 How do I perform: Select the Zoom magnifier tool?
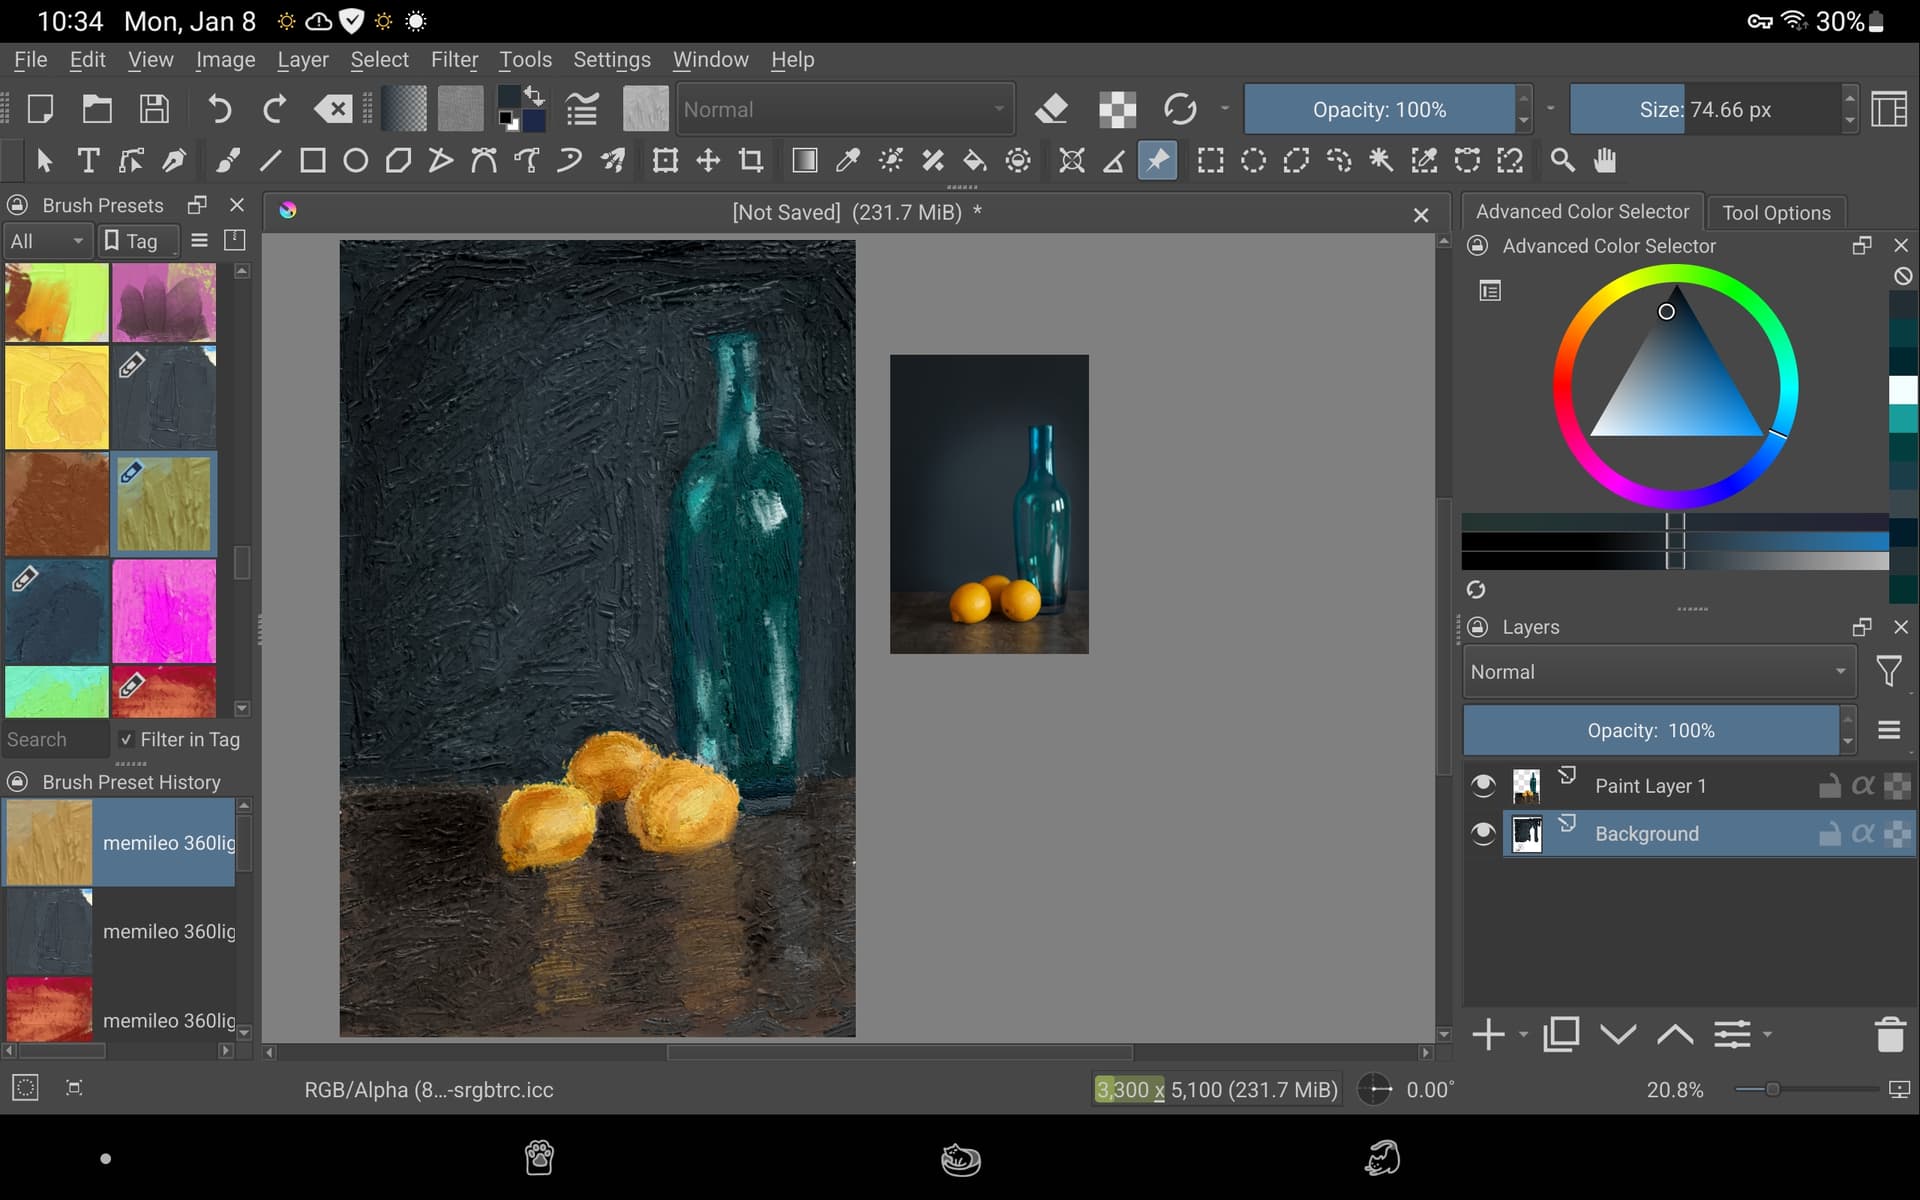tap(1562, 161)
